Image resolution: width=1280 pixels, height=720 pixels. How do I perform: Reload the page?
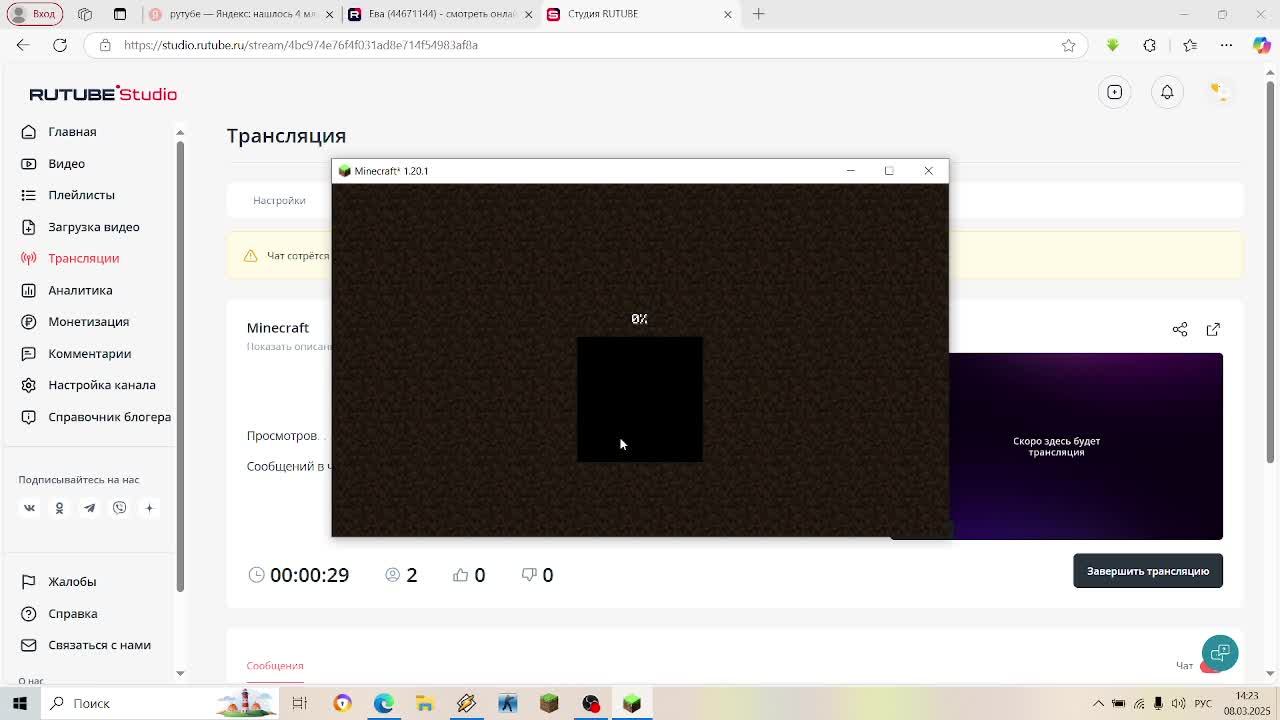point(60,45)
